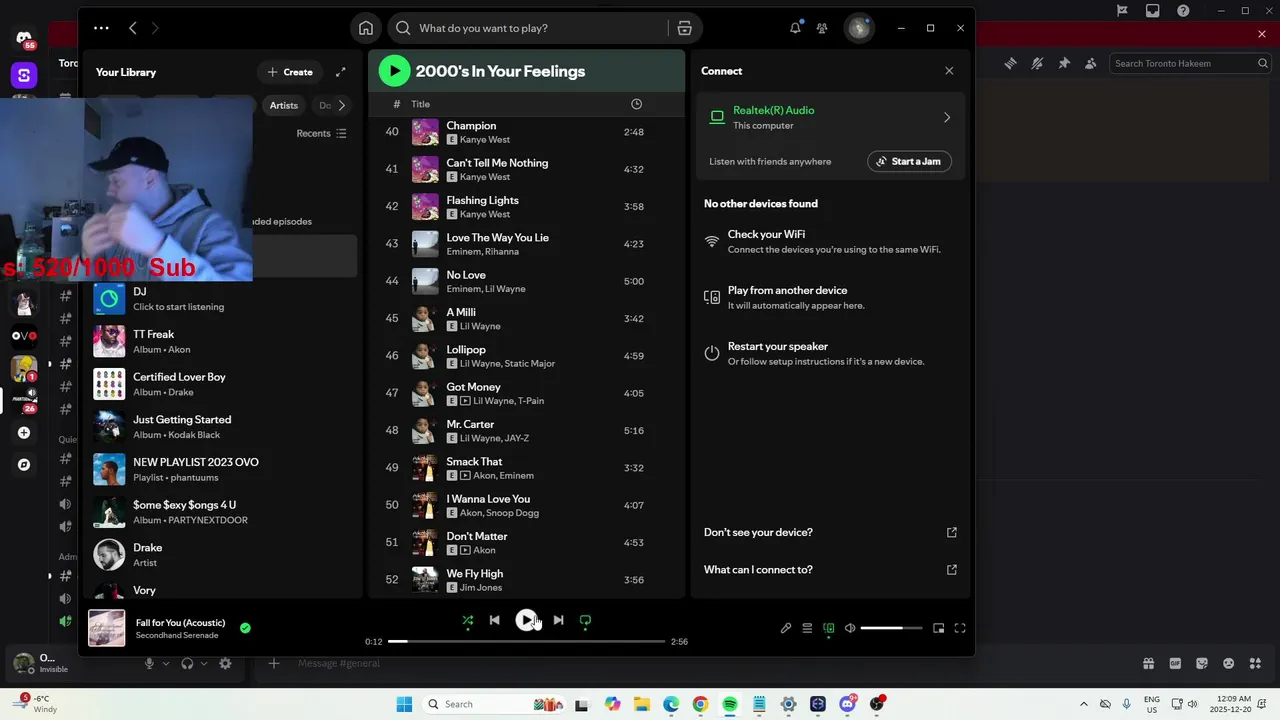1280x720 pixels.
Task: Toggle repeat mode in Spotify
Action: (x=585, y=620)
